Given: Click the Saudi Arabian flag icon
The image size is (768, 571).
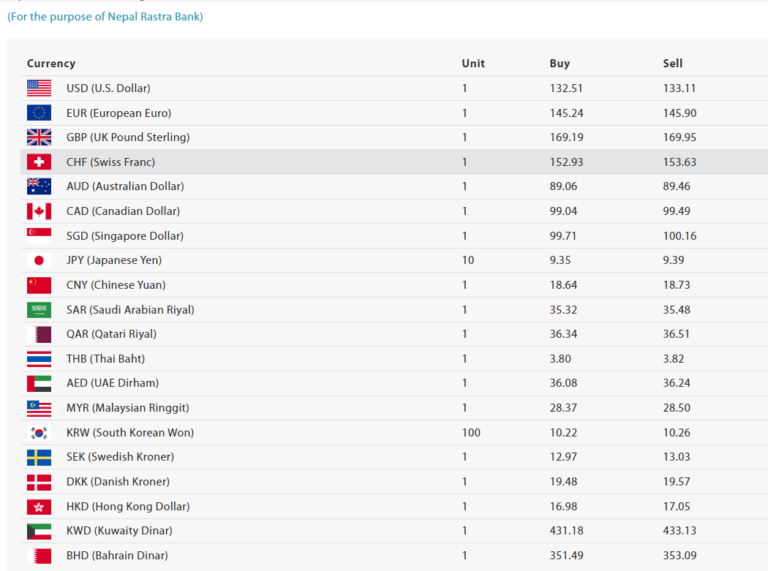Looking at the screenshot, I should (x=39, y=309).
